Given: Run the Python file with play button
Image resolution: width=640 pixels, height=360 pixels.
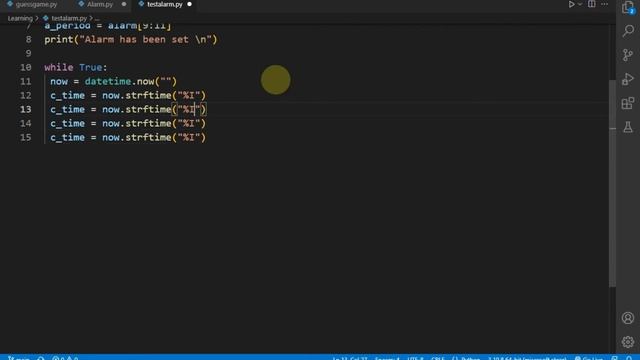Looking at the screenshot, I should tap(571, 4).
